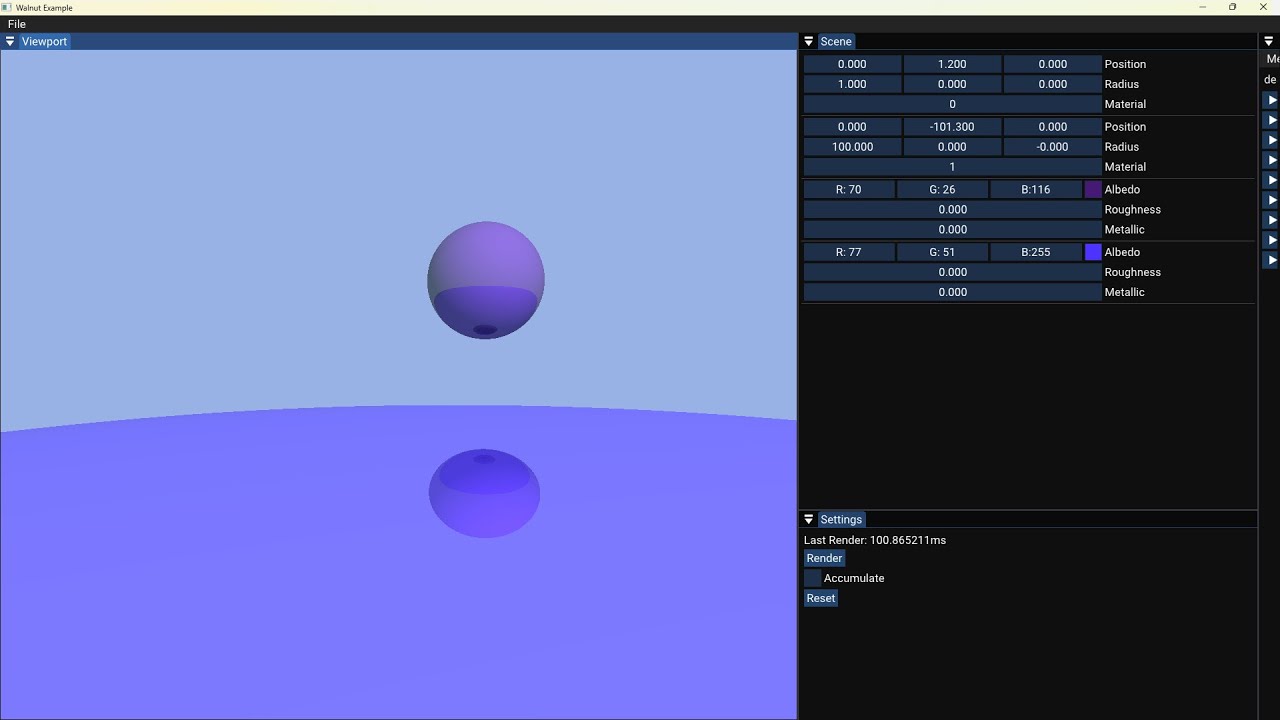Viewport: 1280px width, 720px height.
Task: Open the bright blue Albedo color swatch
Action: (x=1093, y=252)
